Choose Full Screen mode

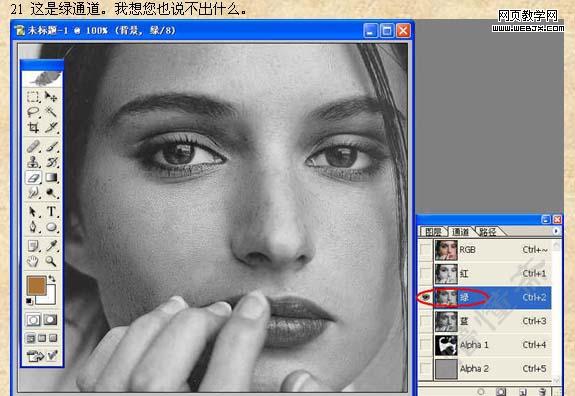pyautogui.click(x=53, y=338)
